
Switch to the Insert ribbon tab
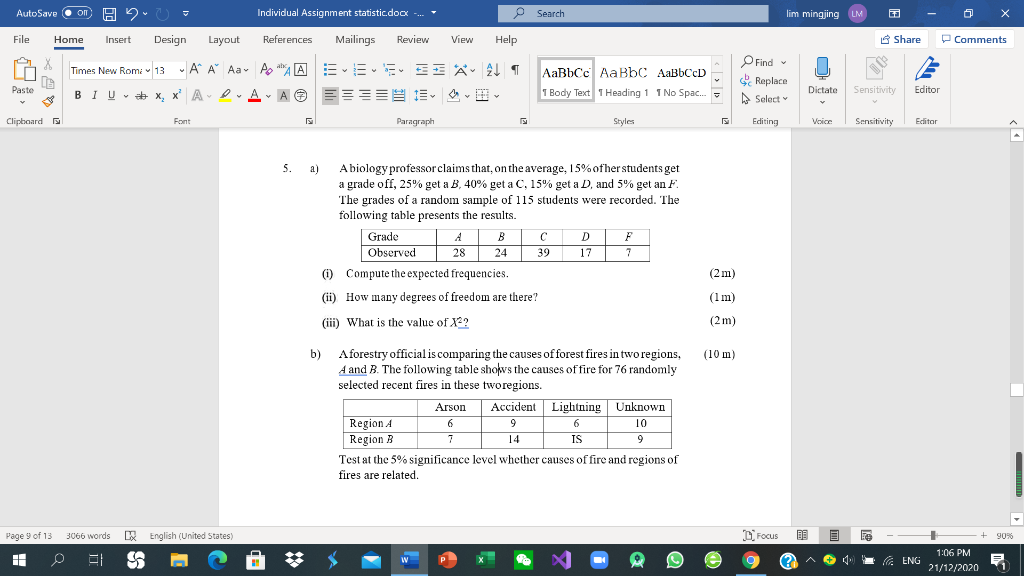(117, 40)
